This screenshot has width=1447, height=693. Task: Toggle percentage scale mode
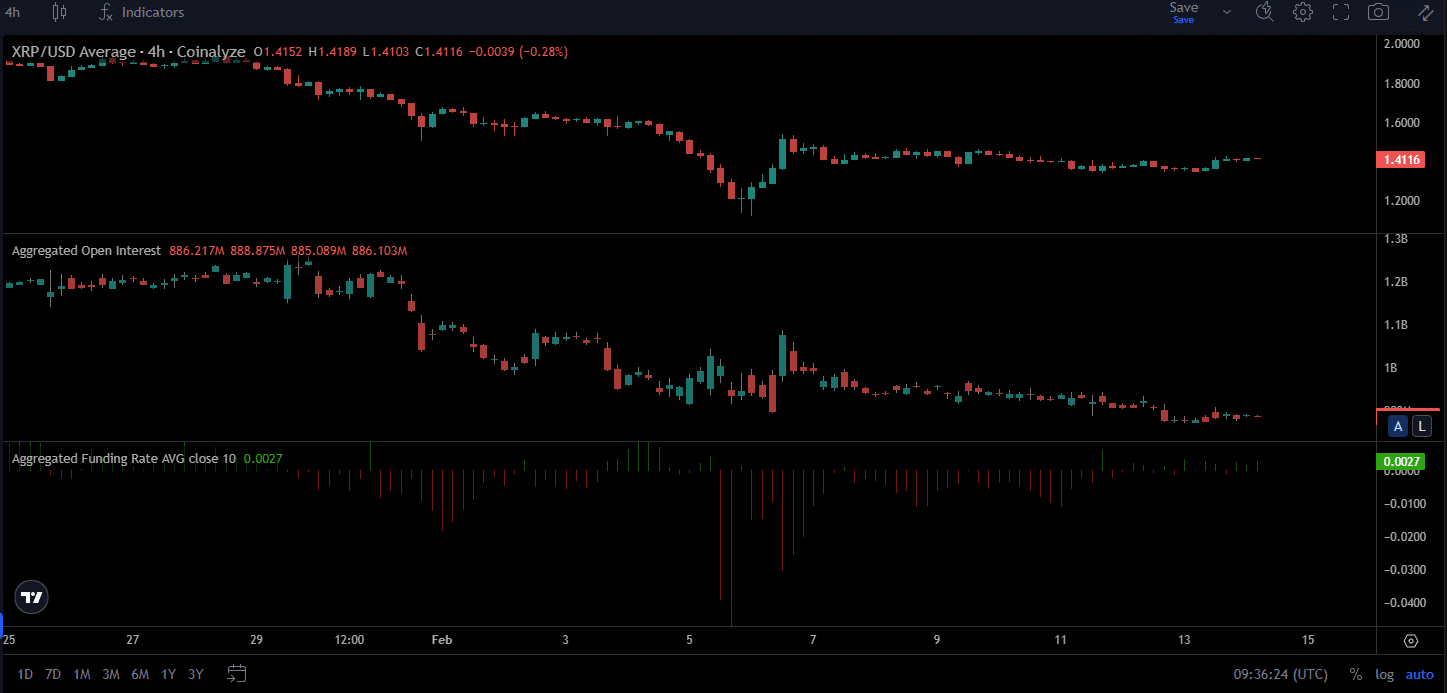point(1356,674)
